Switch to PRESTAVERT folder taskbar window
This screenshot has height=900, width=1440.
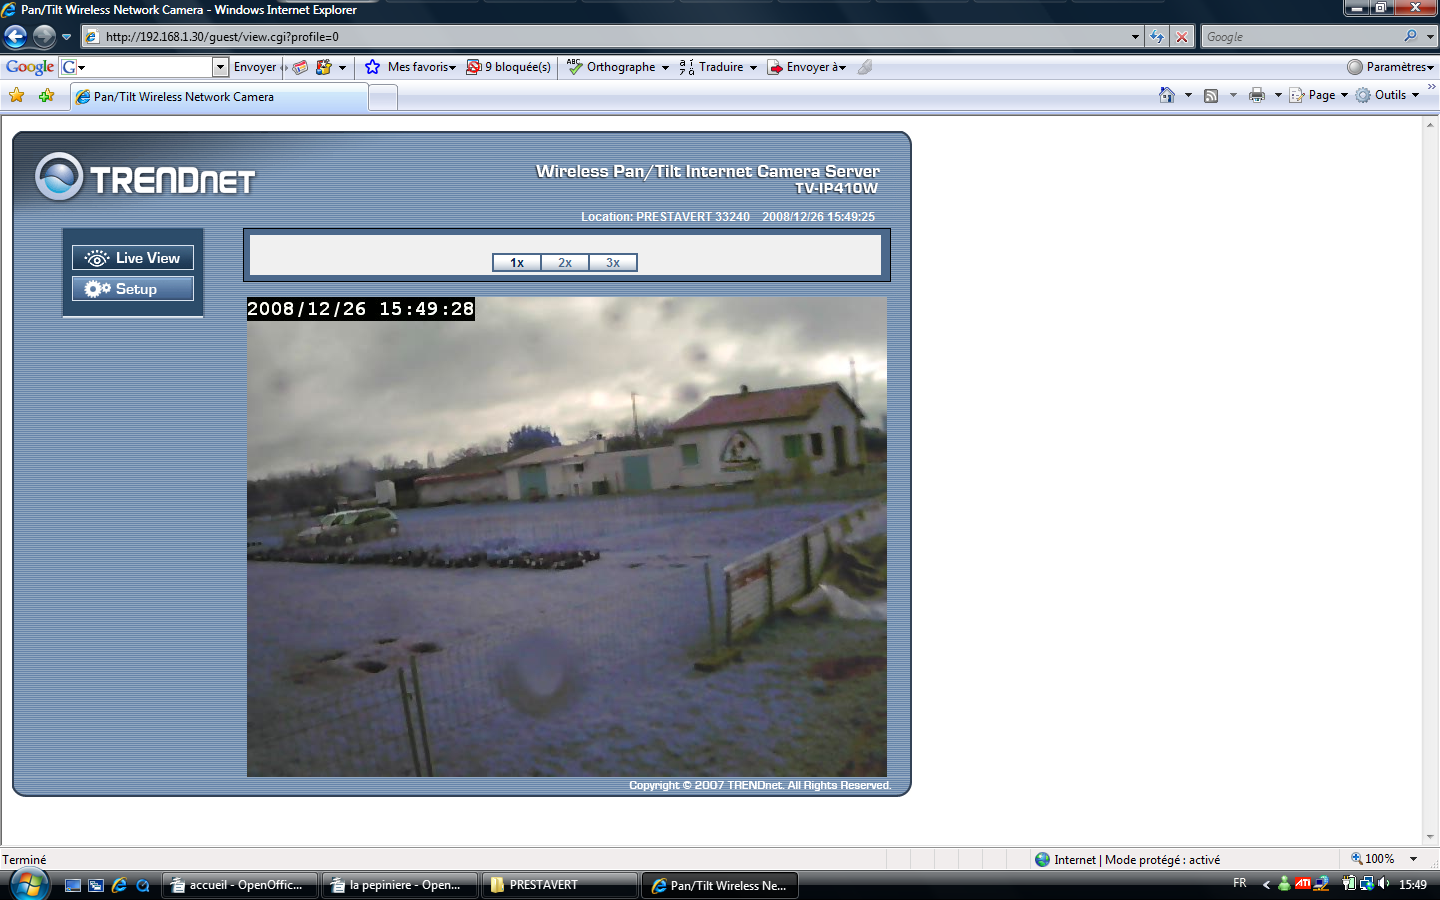coord(559,885)
